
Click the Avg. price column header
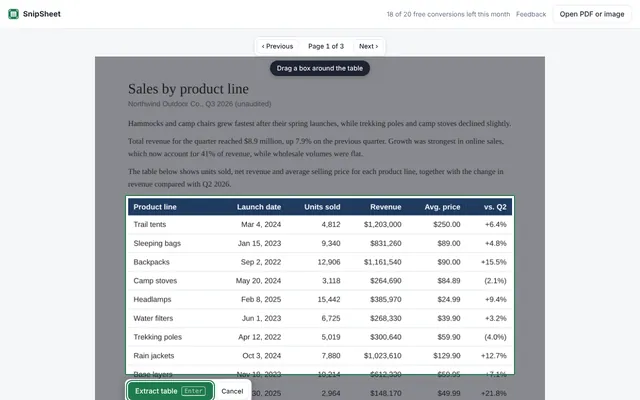pos(442,207)
